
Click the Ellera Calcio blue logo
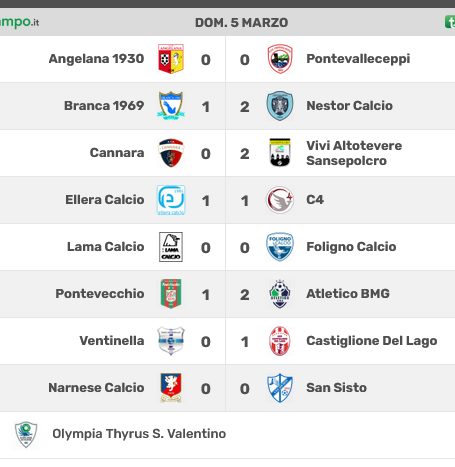[171, 200]
